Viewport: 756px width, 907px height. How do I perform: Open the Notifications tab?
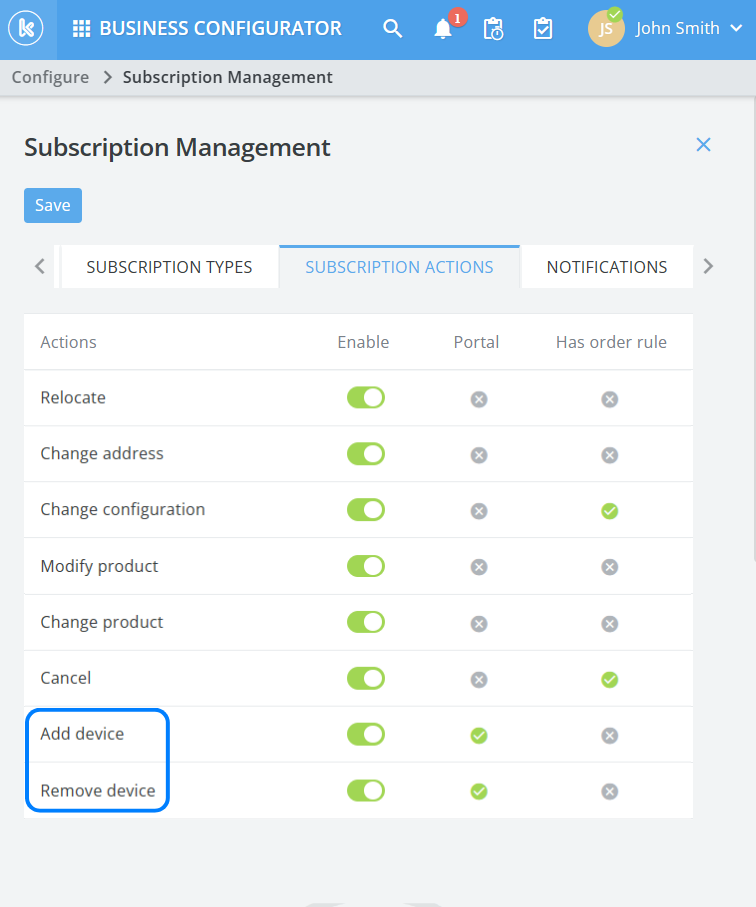[x=606, y=267]
